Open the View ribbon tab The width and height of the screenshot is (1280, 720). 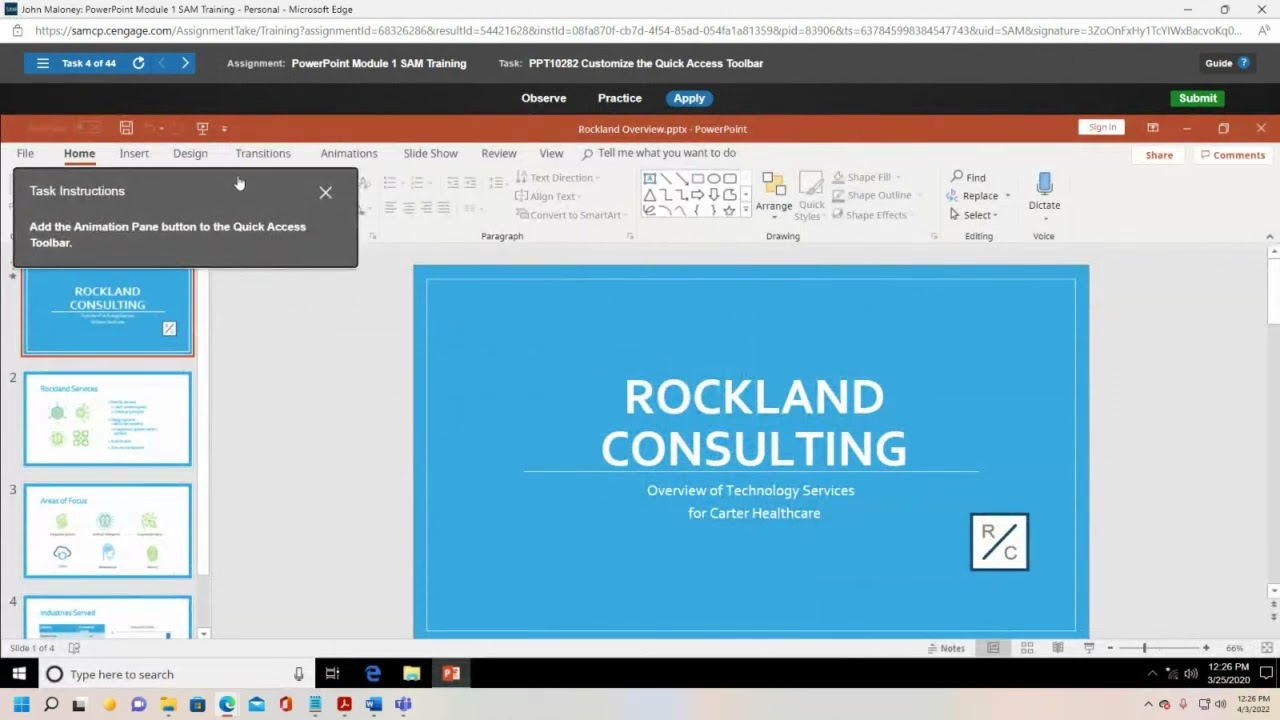pos(551,153)
